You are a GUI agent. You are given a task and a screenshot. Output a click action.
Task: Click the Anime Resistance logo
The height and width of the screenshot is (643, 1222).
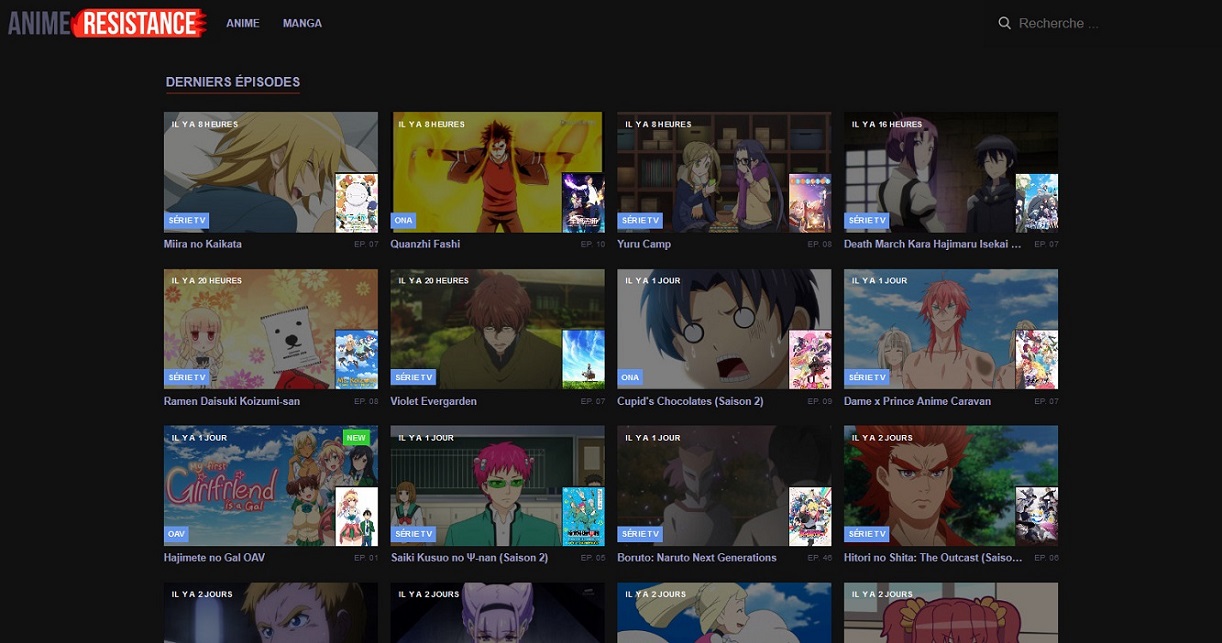(x=107, y=22)
